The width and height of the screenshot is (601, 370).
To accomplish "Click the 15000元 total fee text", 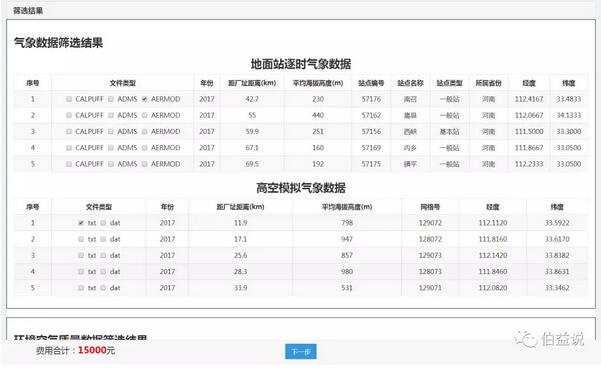I will point(97,350).
